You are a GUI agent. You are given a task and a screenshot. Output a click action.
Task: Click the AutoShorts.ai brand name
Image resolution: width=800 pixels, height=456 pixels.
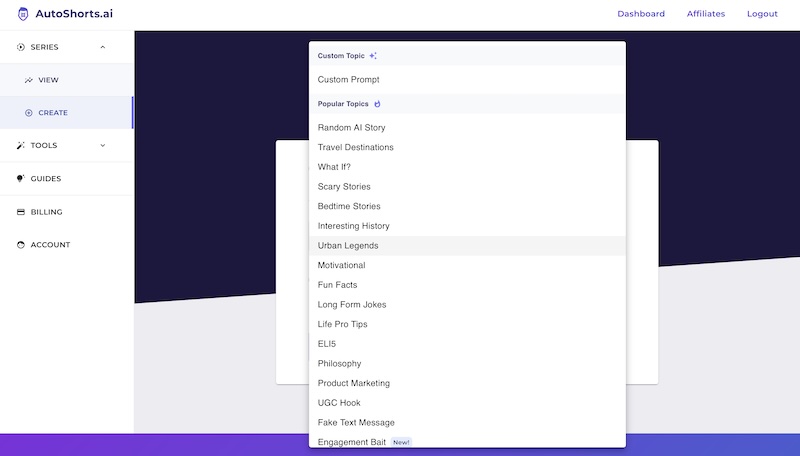click(74, 14)
